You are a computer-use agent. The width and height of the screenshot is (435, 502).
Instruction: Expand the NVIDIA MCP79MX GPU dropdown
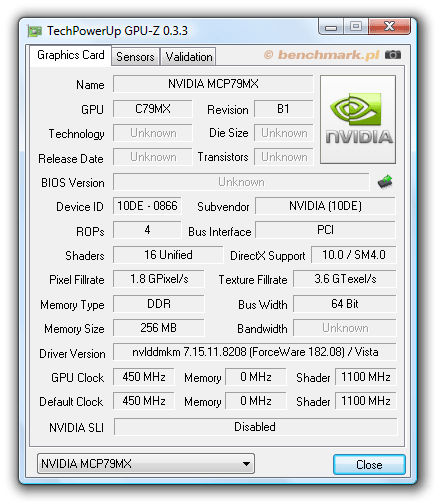pyautogui.click(x=146, y=464)
